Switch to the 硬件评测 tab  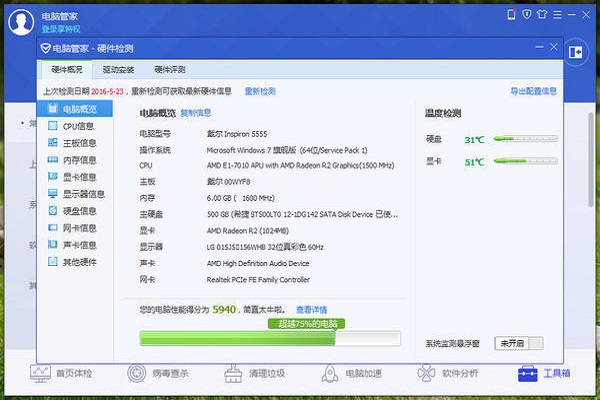[x=170, y=70]
